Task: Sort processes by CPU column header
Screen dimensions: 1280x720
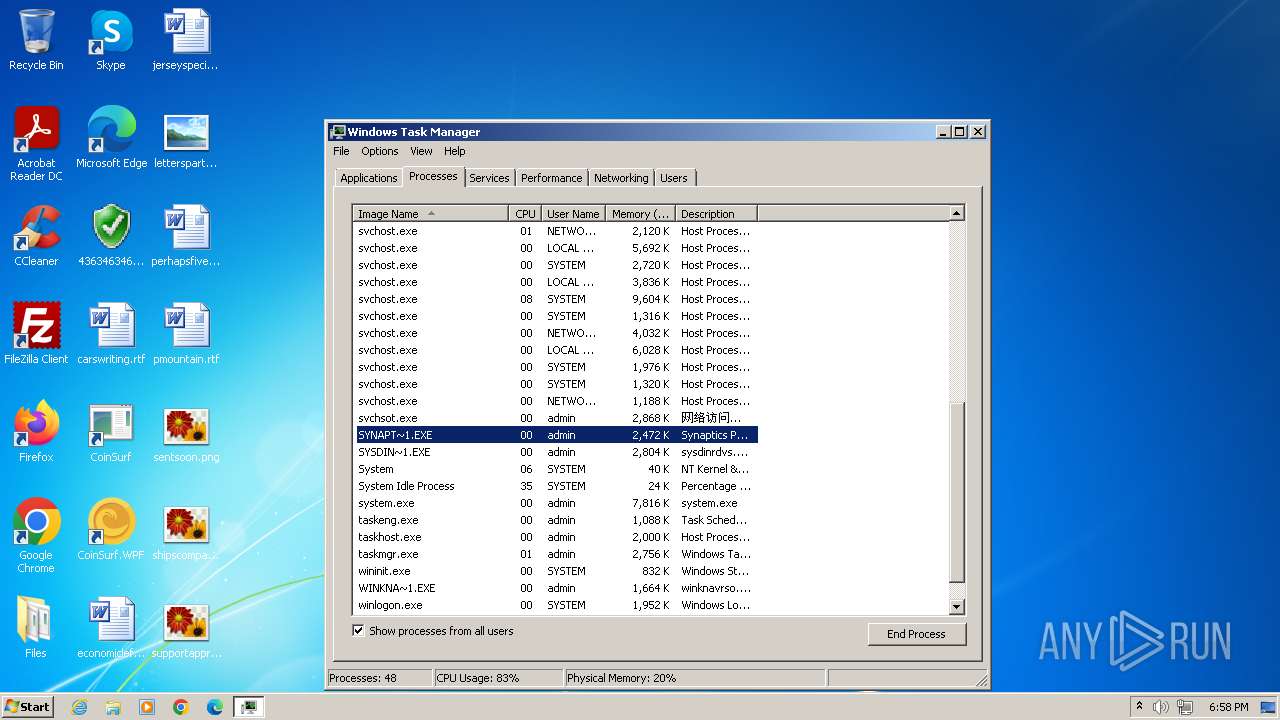Action: coord(526,213)
